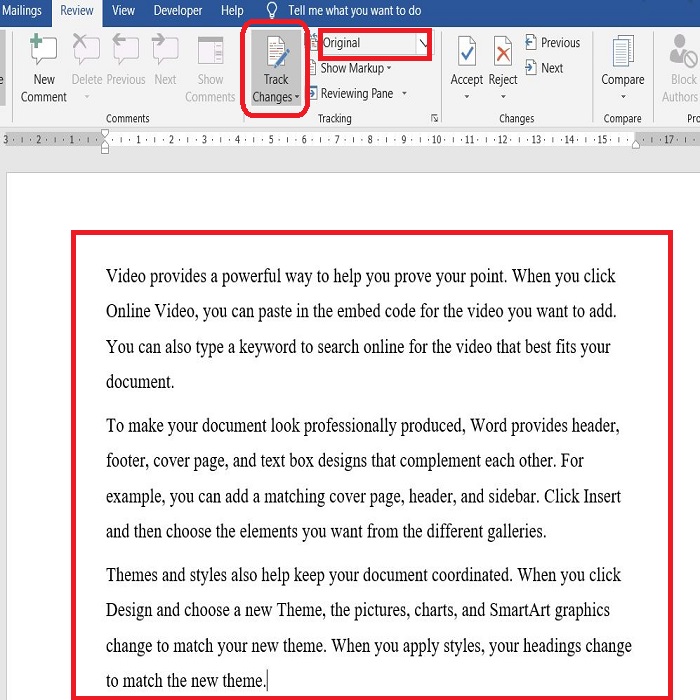Open the Reviewing Pane dropdown arrow

(404, 93)
